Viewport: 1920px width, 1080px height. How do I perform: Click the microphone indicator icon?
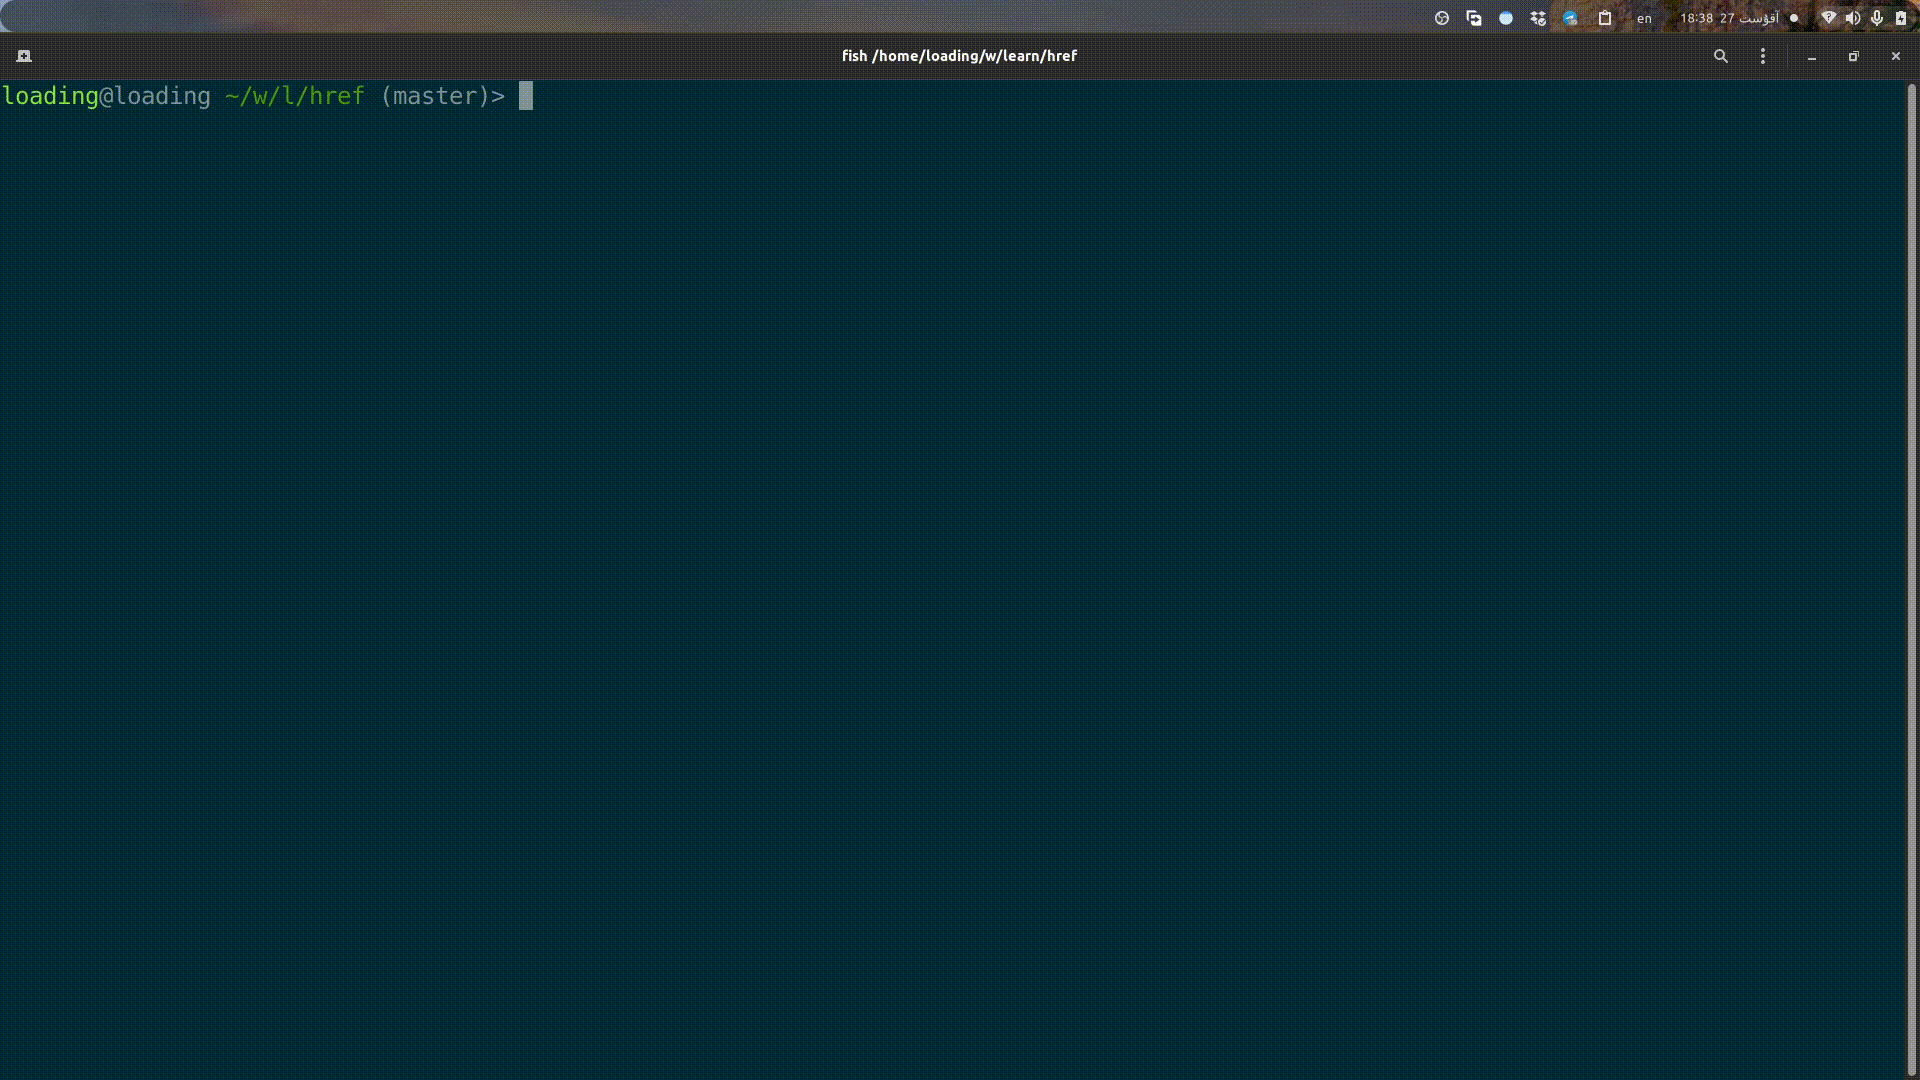click(1877, 18)
